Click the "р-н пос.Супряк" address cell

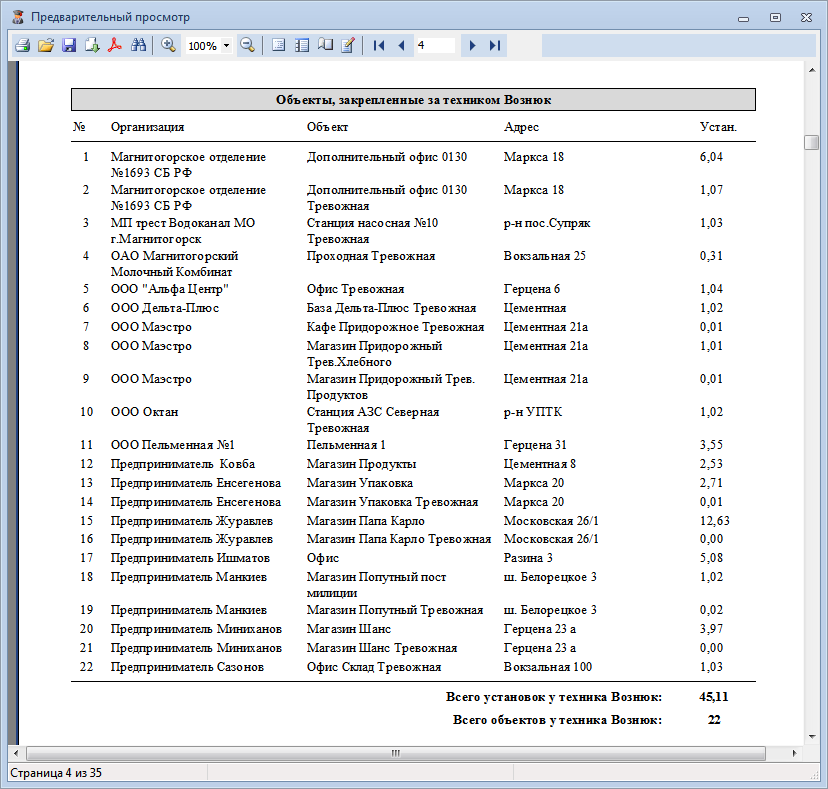coord(547,223)
